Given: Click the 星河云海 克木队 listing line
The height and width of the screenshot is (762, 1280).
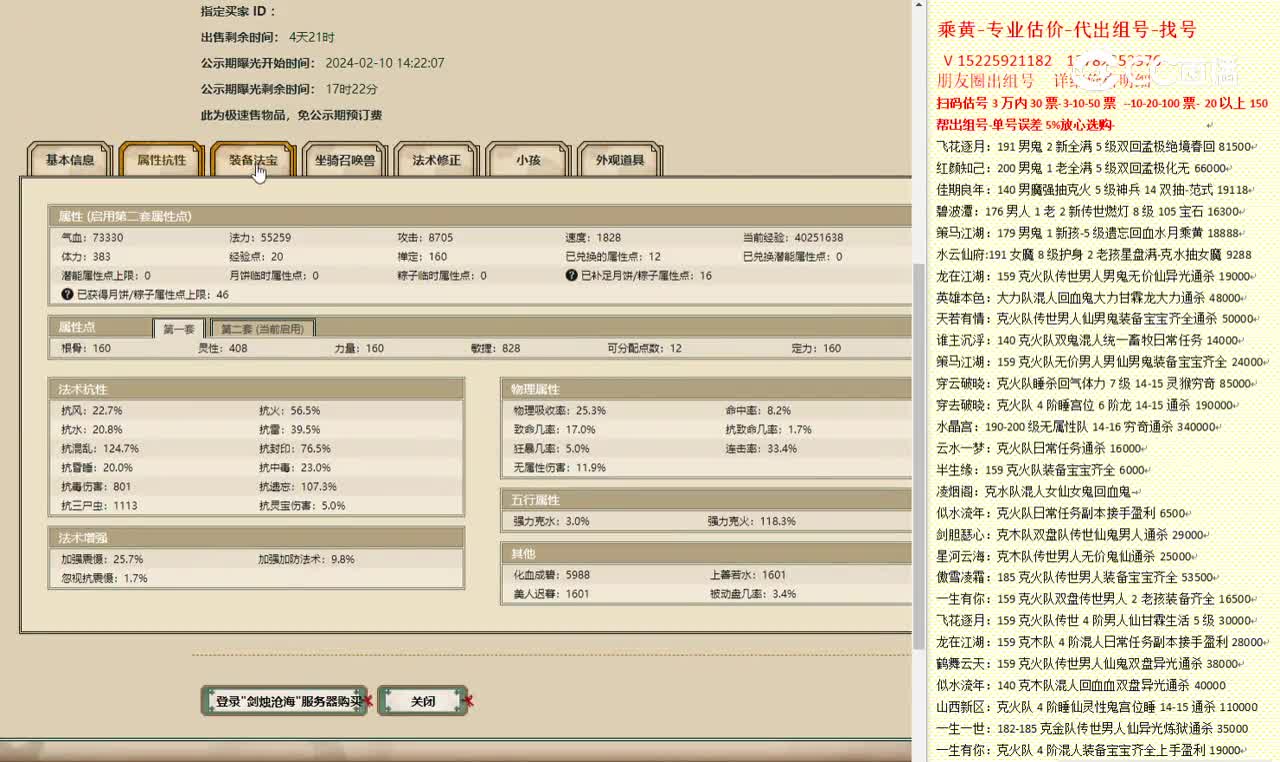Looking at the screenshot, I should coord(1068,556).
